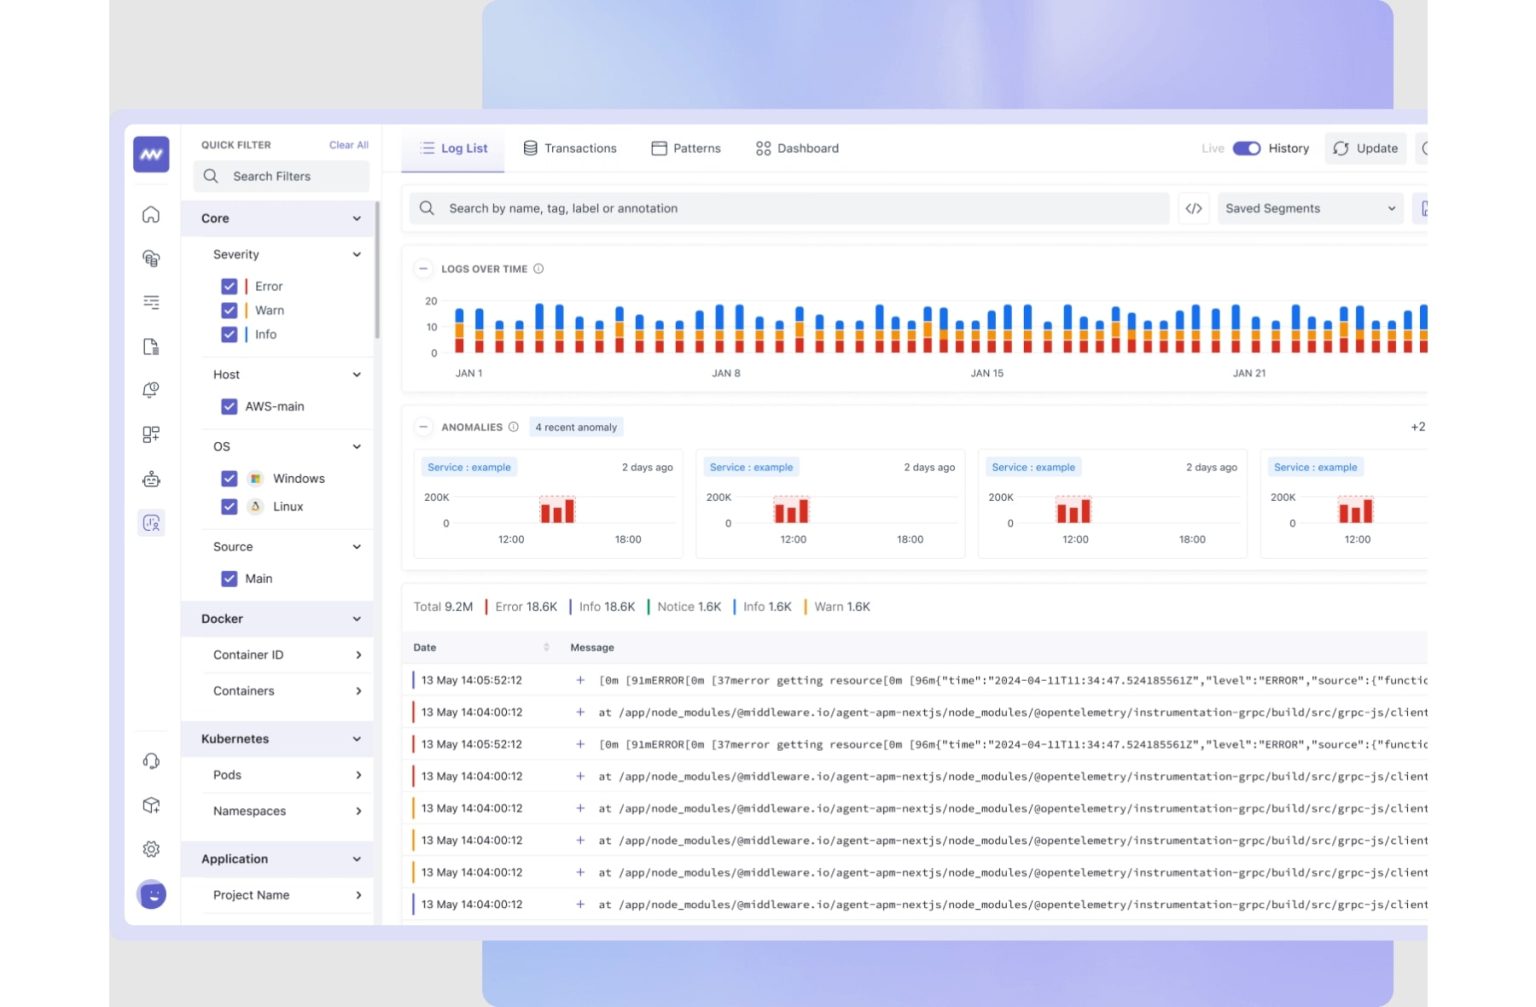Click the Update button

coord(1365,148)
